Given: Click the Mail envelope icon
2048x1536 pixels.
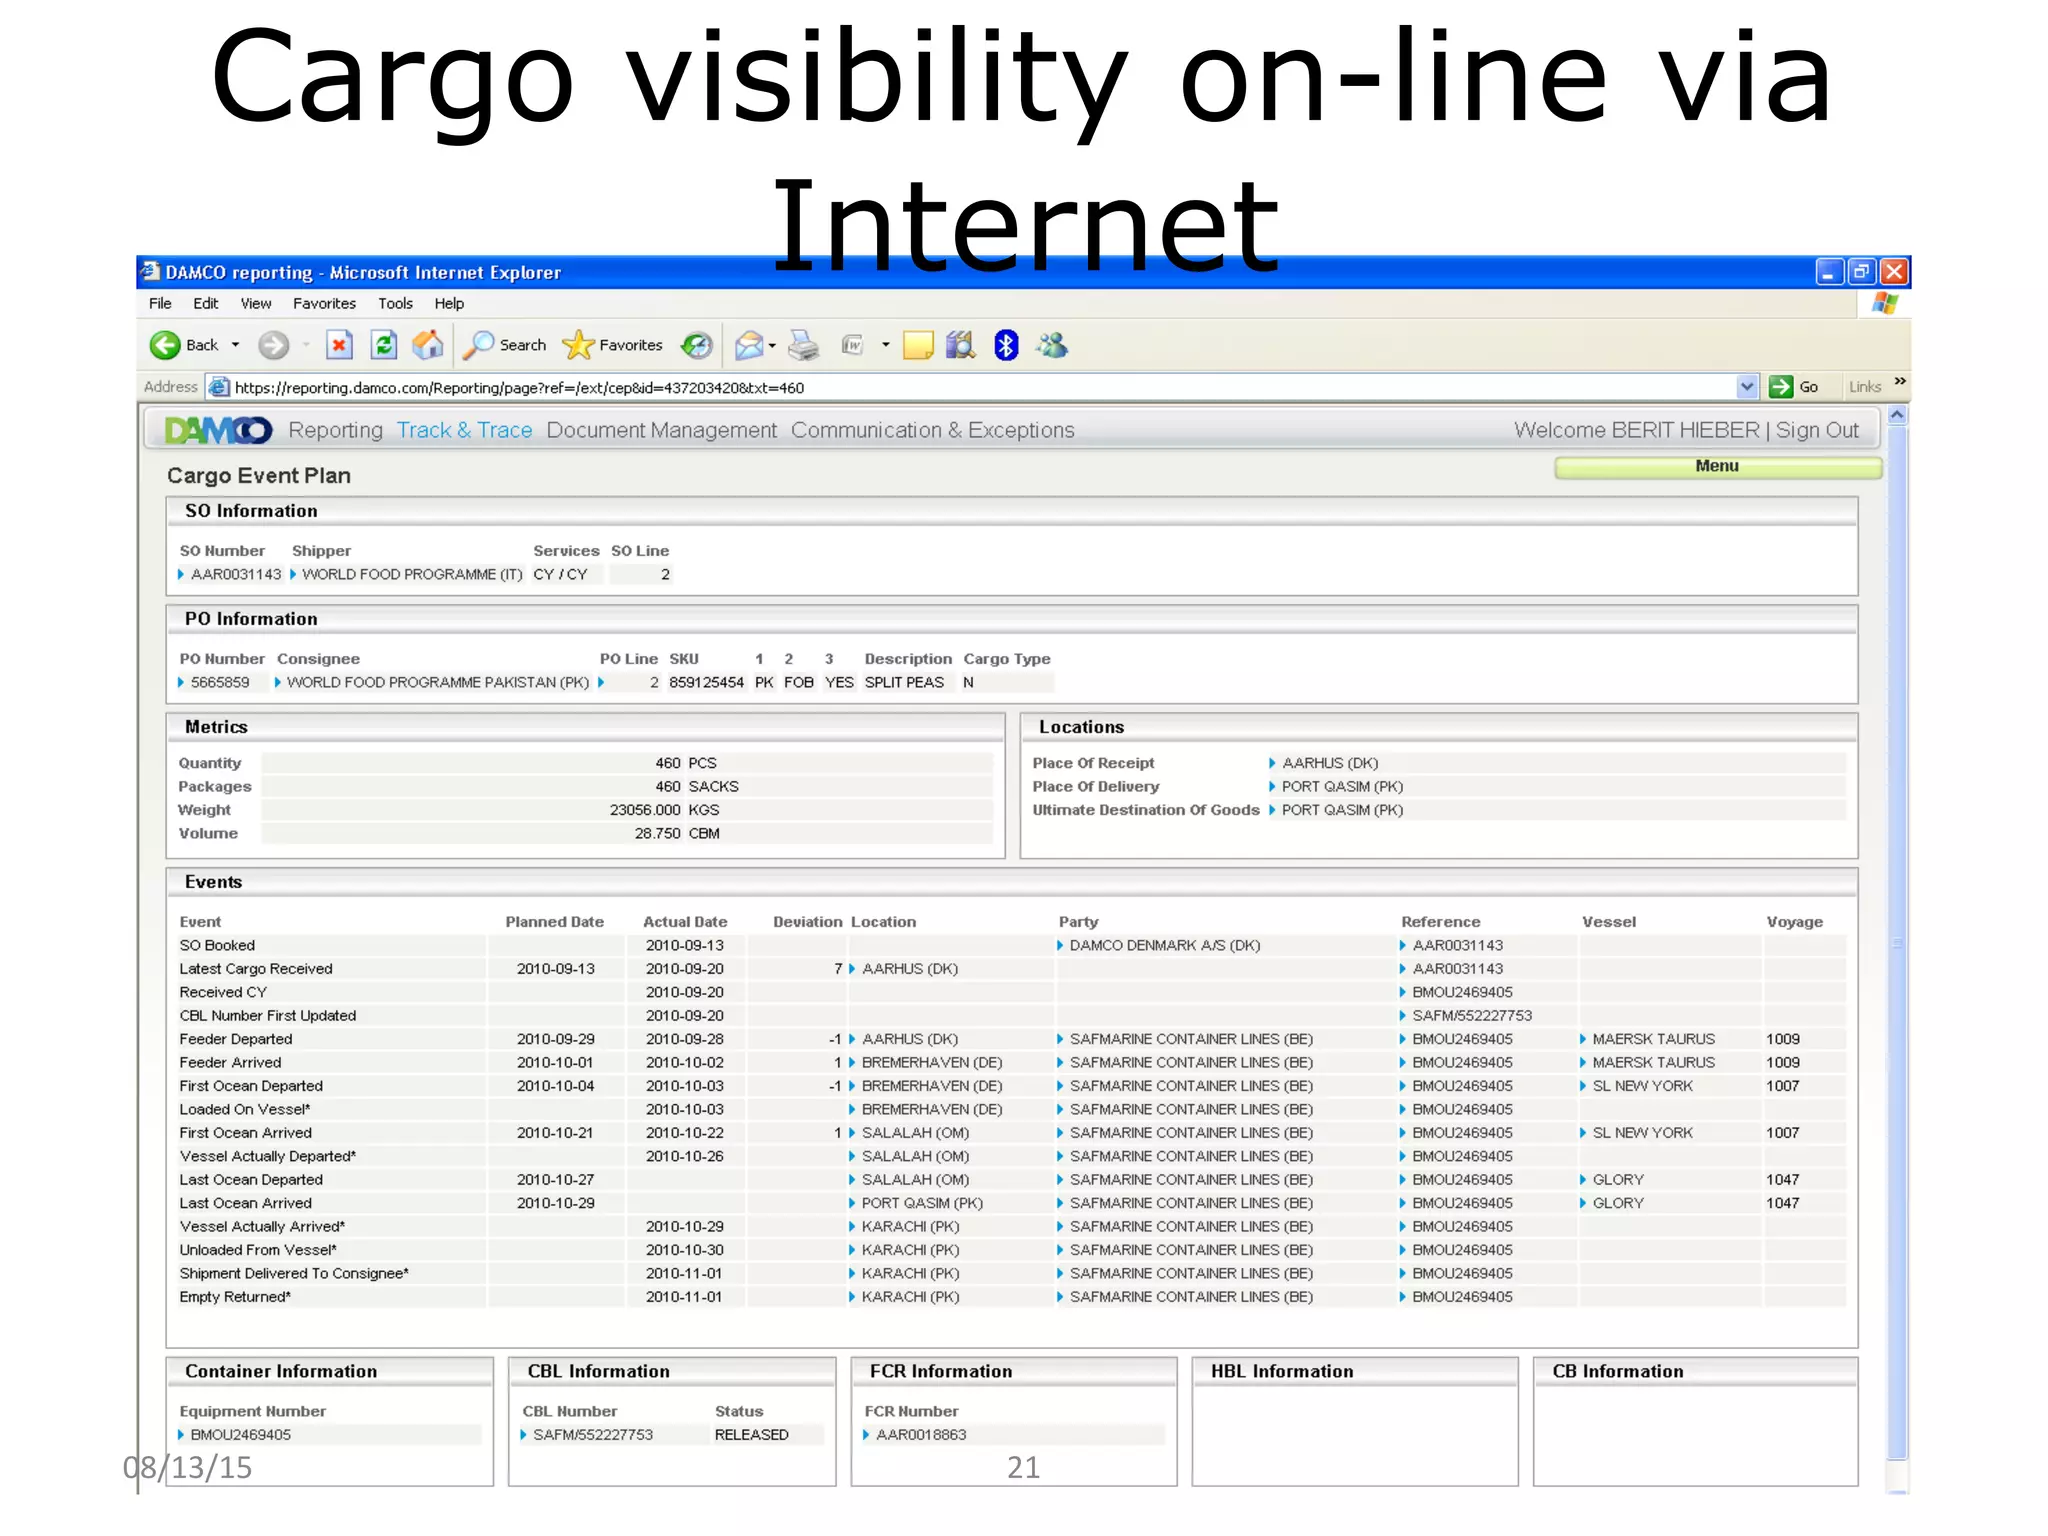Looking at the screenshot, I should [749, 346].
